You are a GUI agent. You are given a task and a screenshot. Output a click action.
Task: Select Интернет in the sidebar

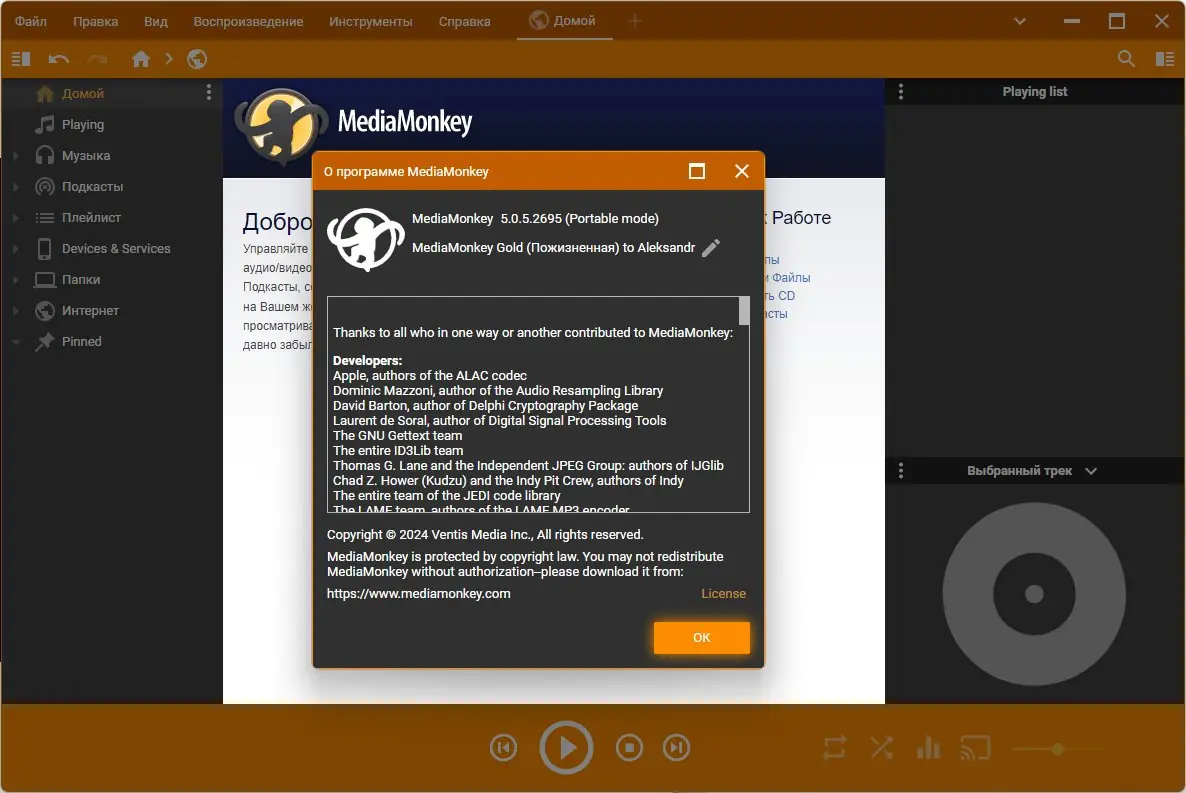[90, 310]
